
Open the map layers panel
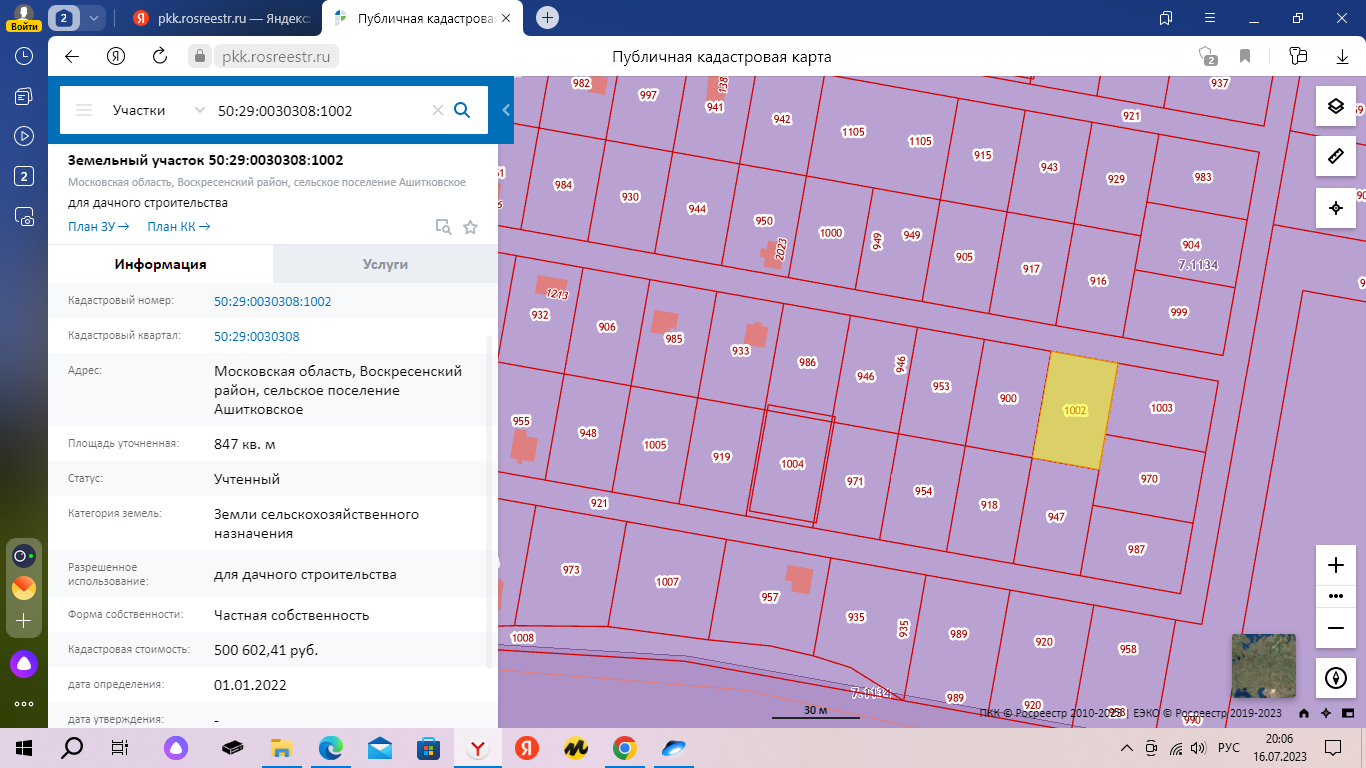pyautogui.click(x=1335, y=106)
